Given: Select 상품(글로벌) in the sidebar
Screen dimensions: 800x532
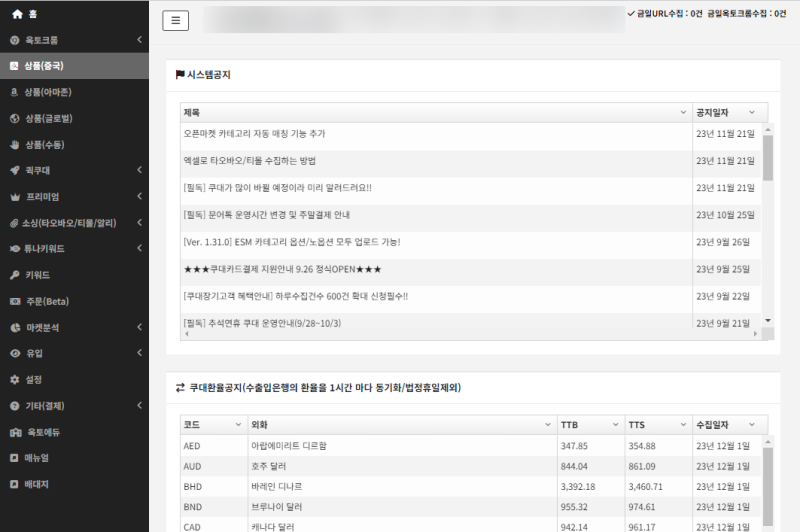Looking at the screenshot, I should coord(74,118).
